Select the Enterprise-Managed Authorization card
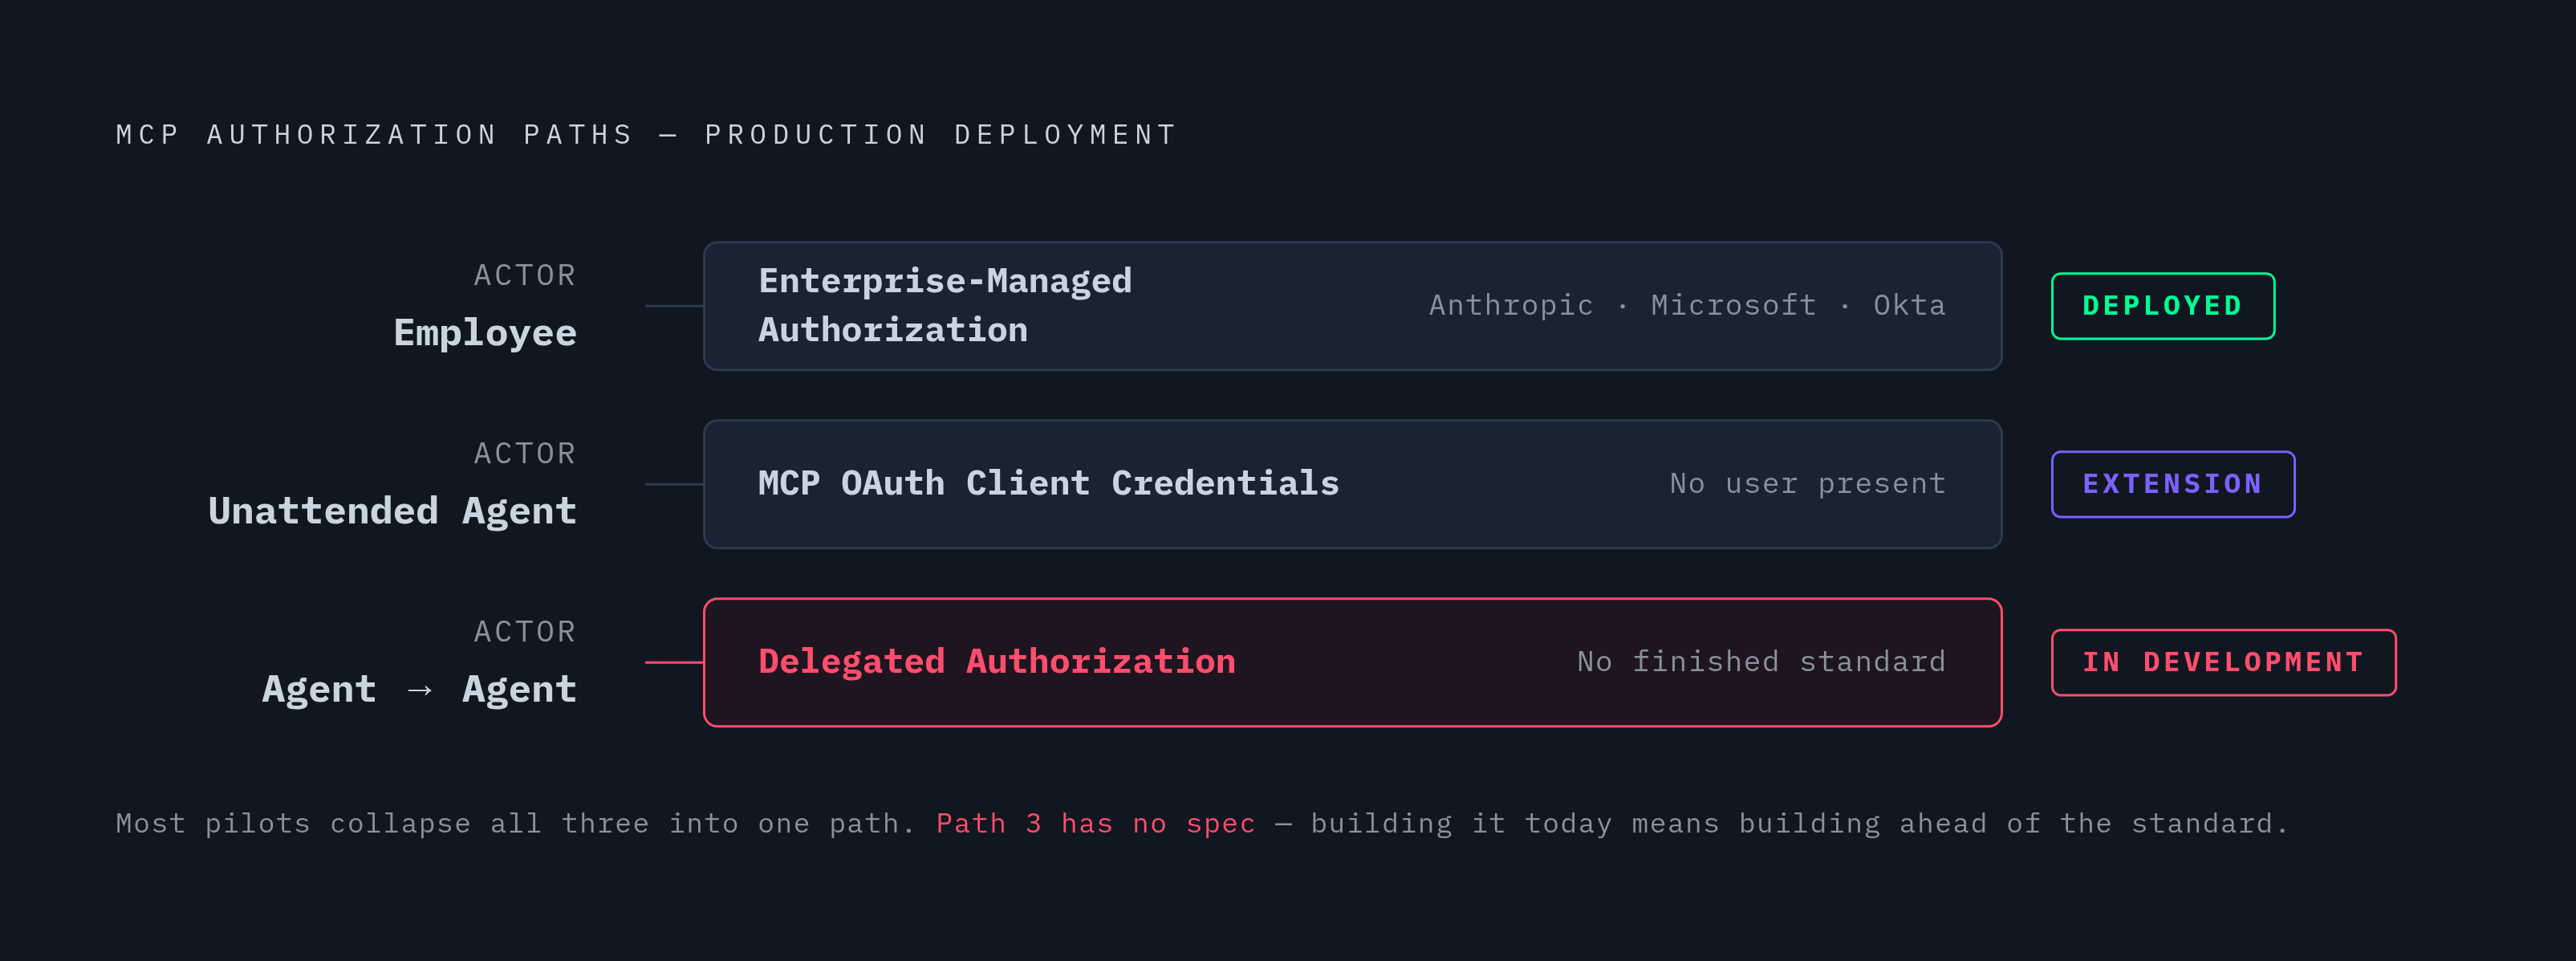Screen dimensions: 2576x961 coord(1352,306)
